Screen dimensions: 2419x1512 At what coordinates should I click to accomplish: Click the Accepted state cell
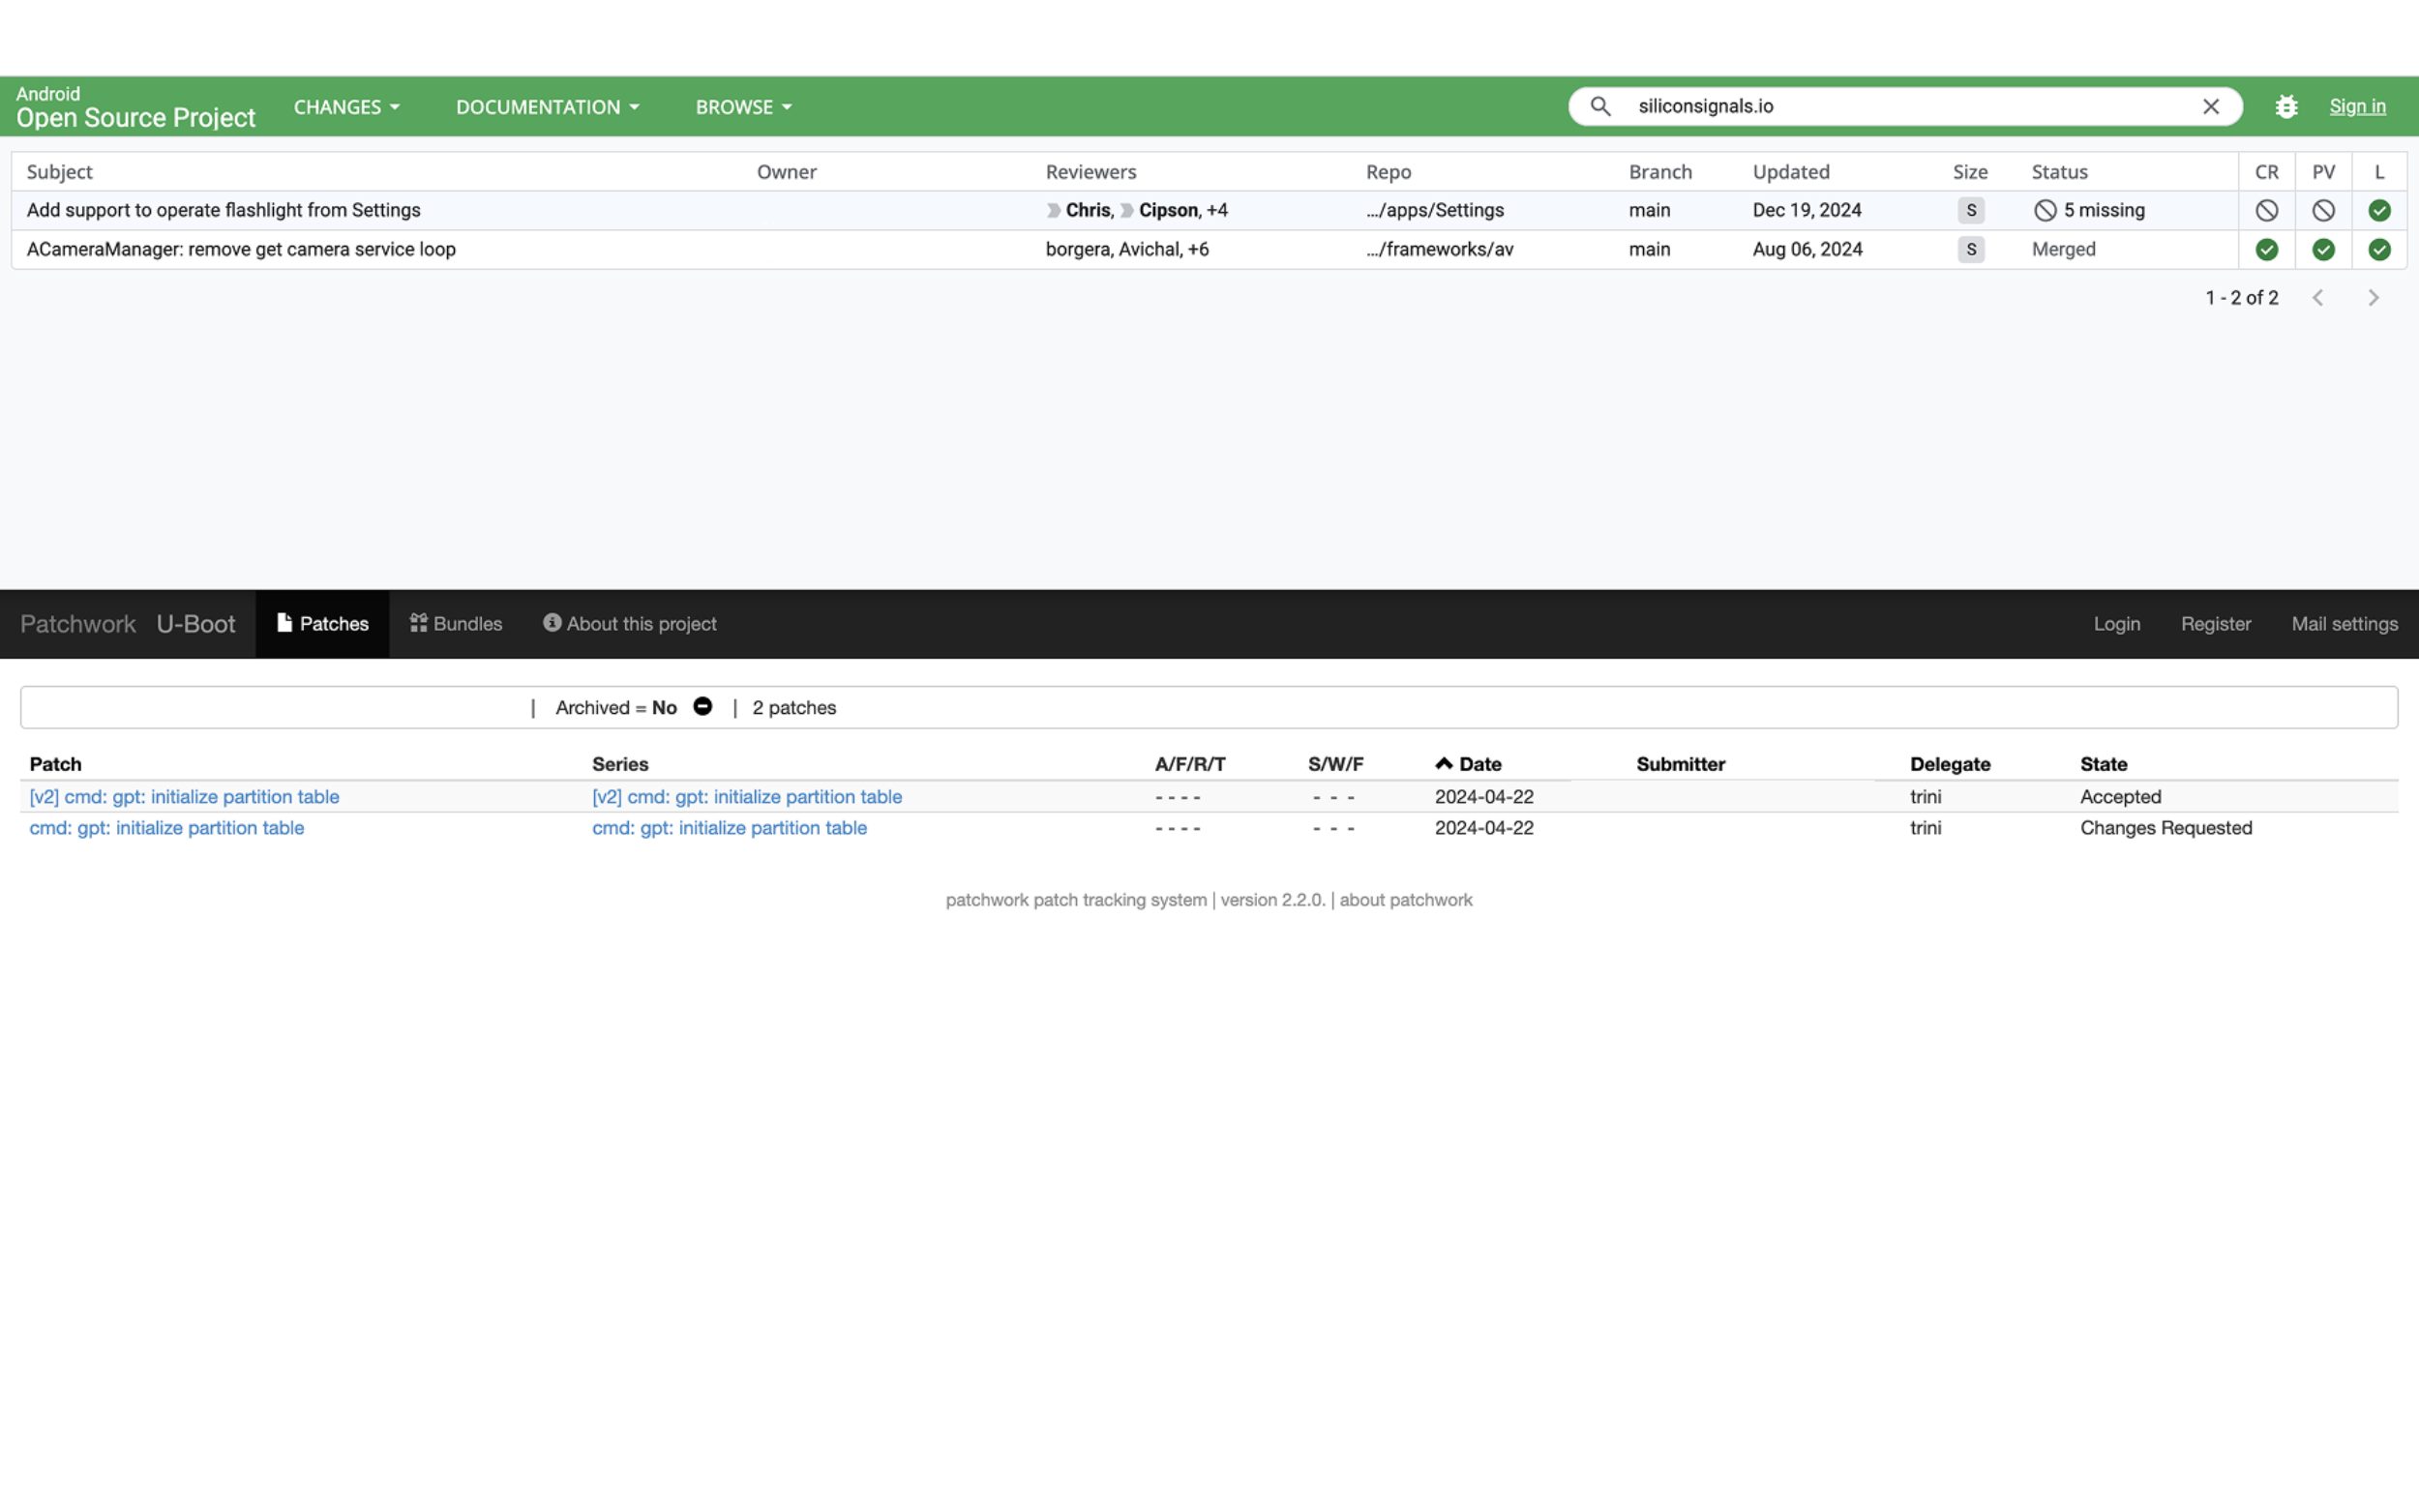pos(2120,797)
